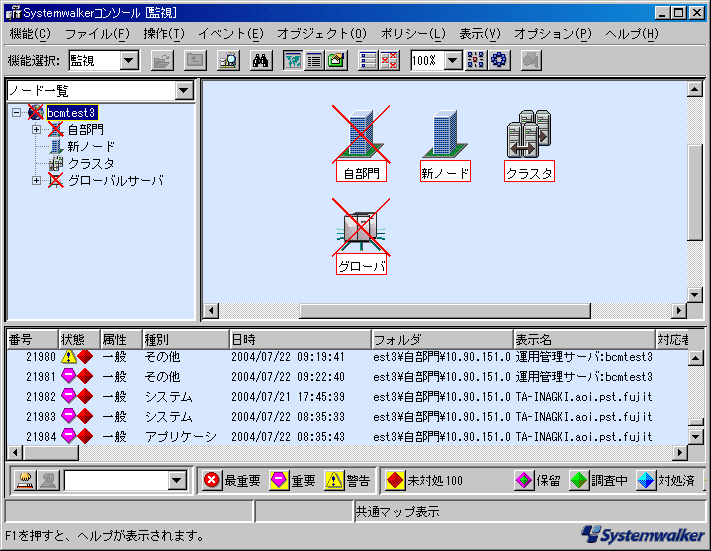This screenshot has width=711, height=551.
Task: Open the 操作(T) menu
Action: coord(164,34)
